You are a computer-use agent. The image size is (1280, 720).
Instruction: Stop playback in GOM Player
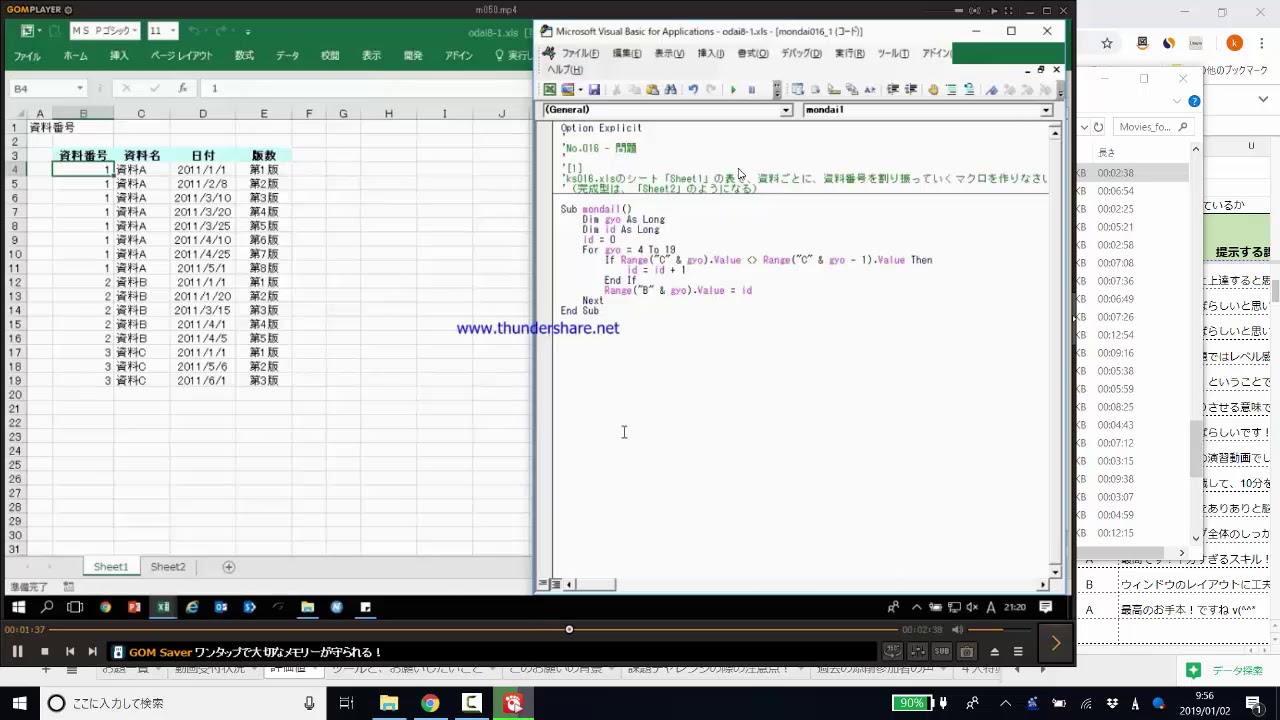[x=44, y=652]
